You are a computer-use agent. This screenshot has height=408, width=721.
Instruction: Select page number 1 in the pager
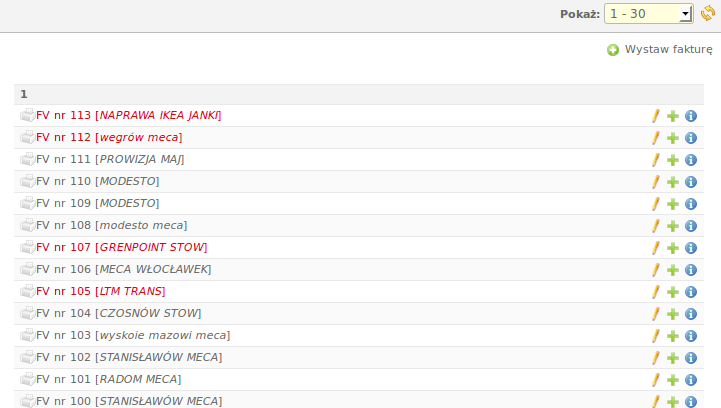coord(24,94)
